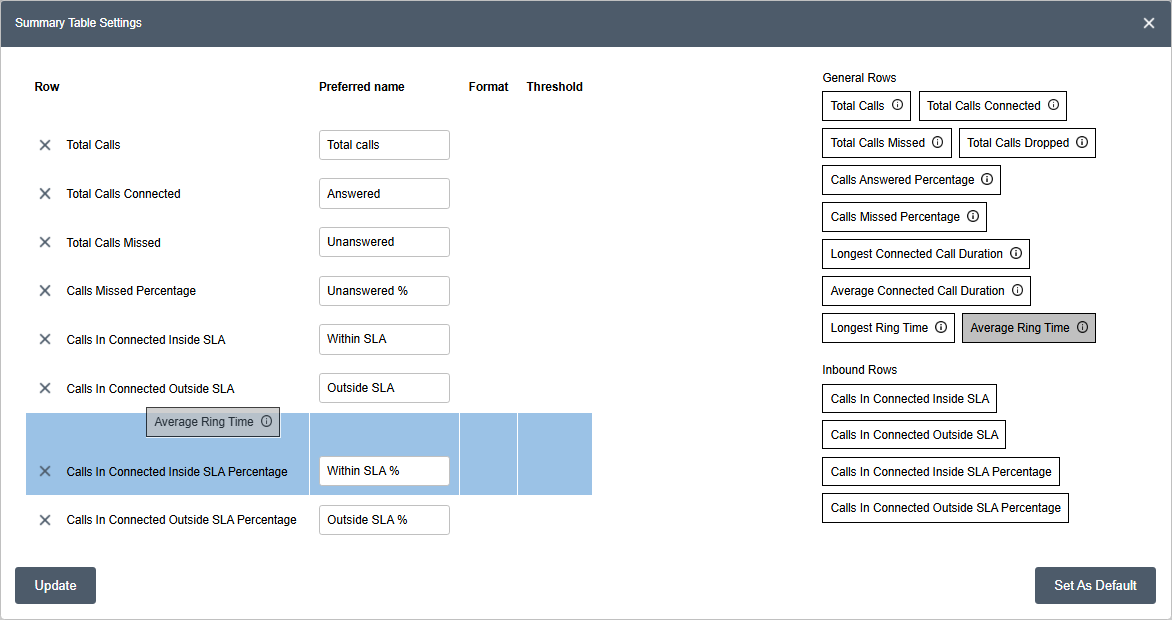The height and width of the screenshot is (620, 1172).
Task: Remove the Calls In Connected Inside SLA row
Action: click(x=45, y=340)
